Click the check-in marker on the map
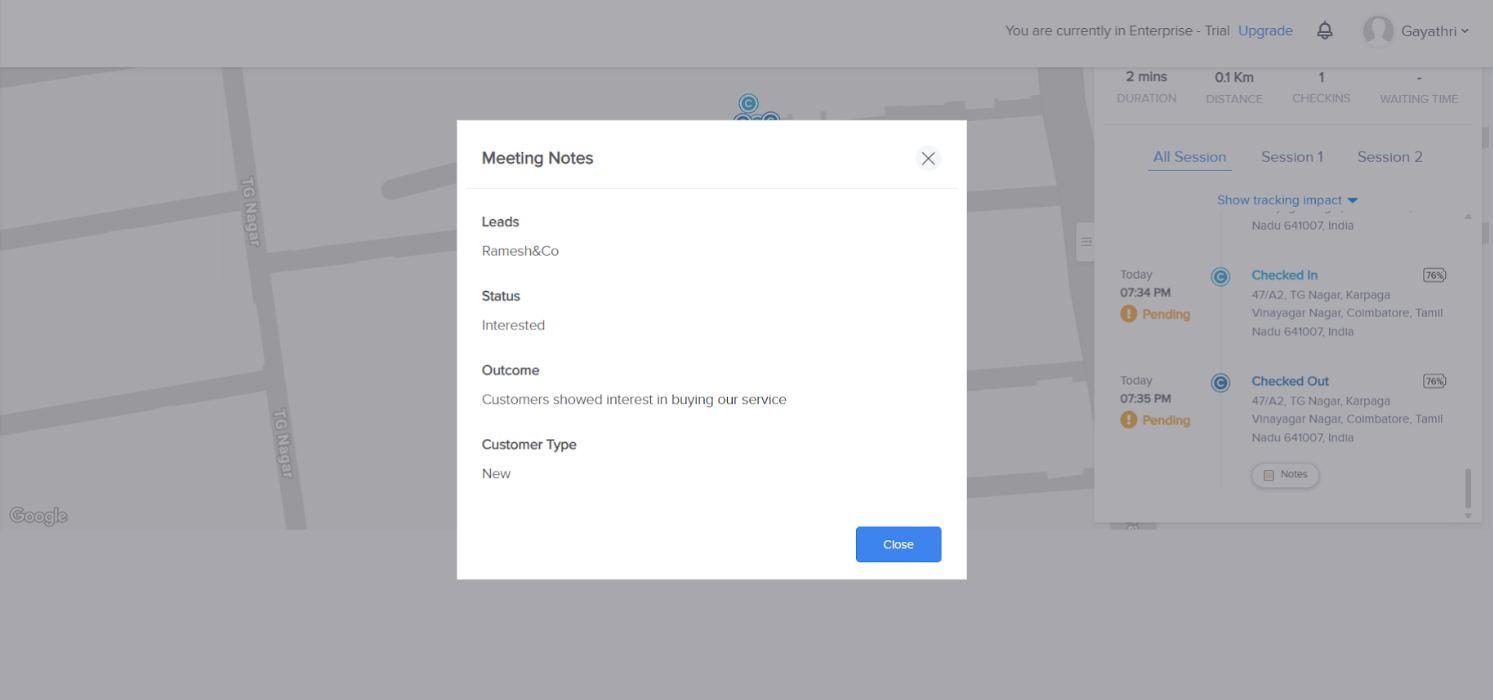The height and width of the screenshot is (700, 1493). tap(748, 103)
